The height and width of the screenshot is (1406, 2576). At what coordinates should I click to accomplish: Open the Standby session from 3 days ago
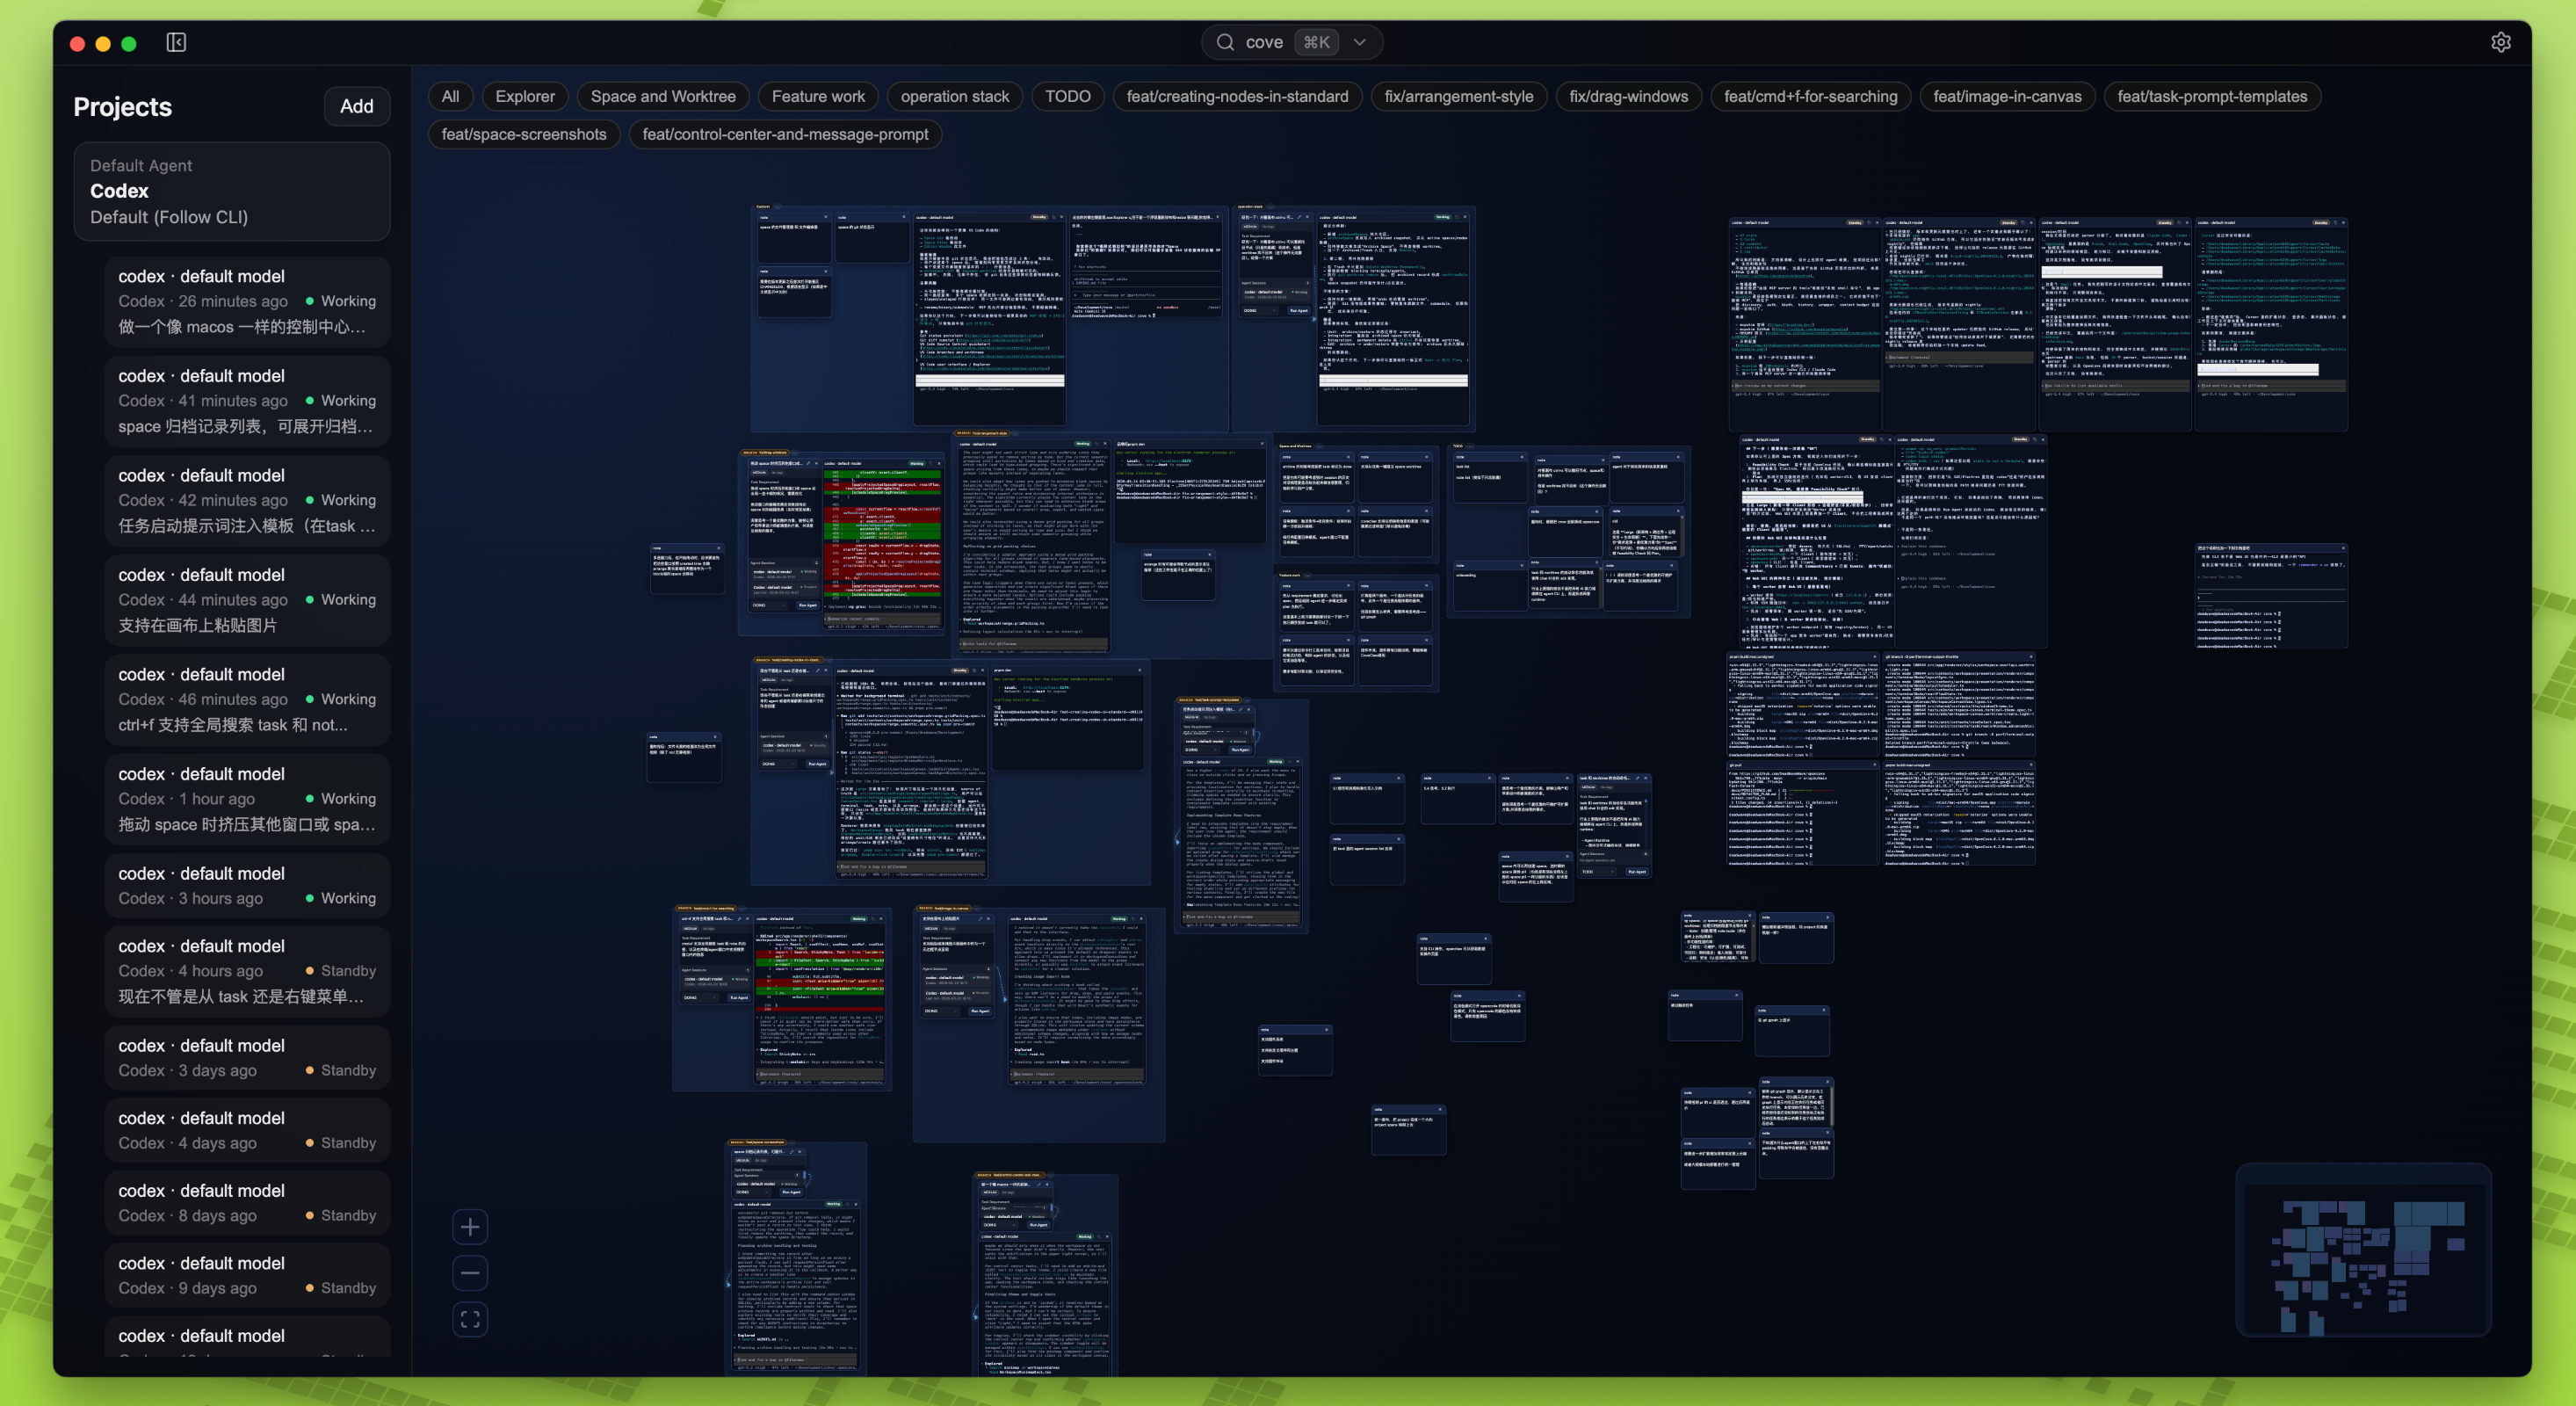click(246, 1057)
